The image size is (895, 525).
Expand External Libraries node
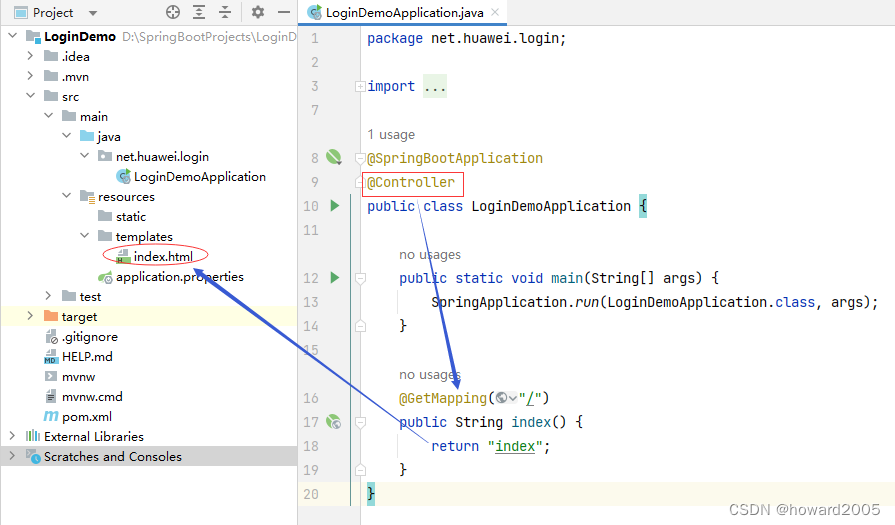pos(13,436)
